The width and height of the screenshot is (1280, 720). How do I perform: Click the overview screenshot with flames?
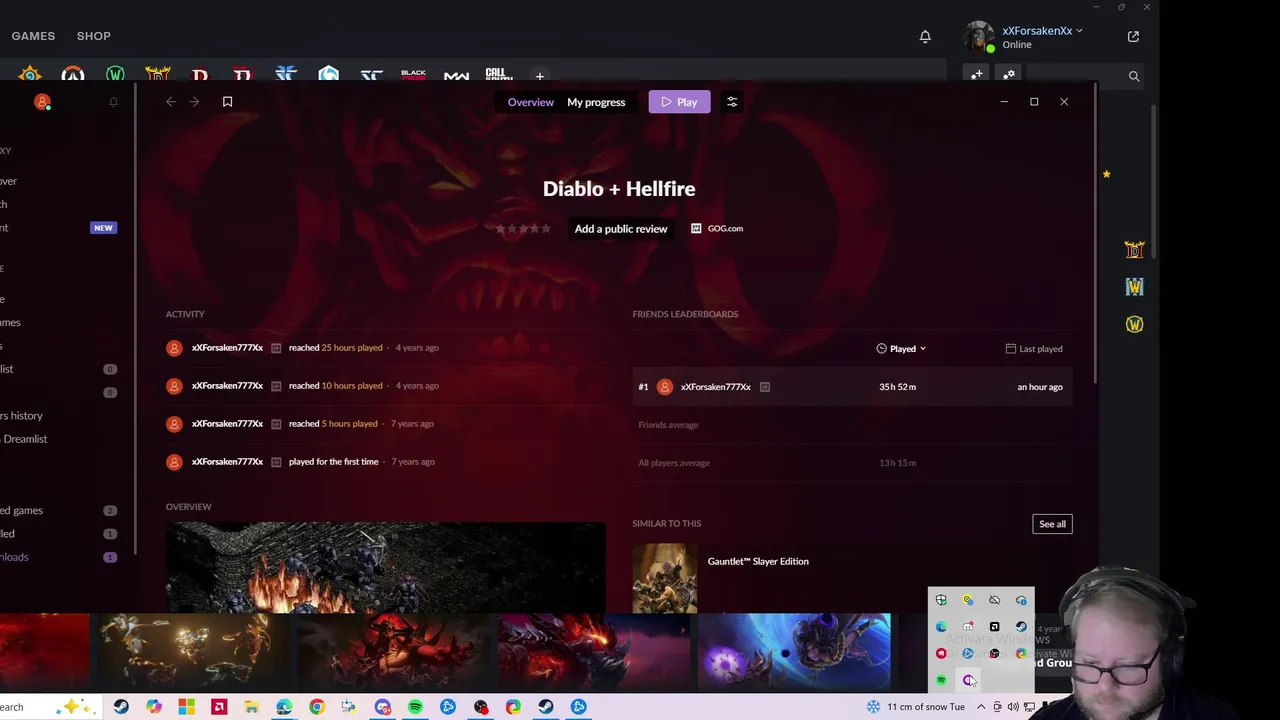tap(385, 567)
